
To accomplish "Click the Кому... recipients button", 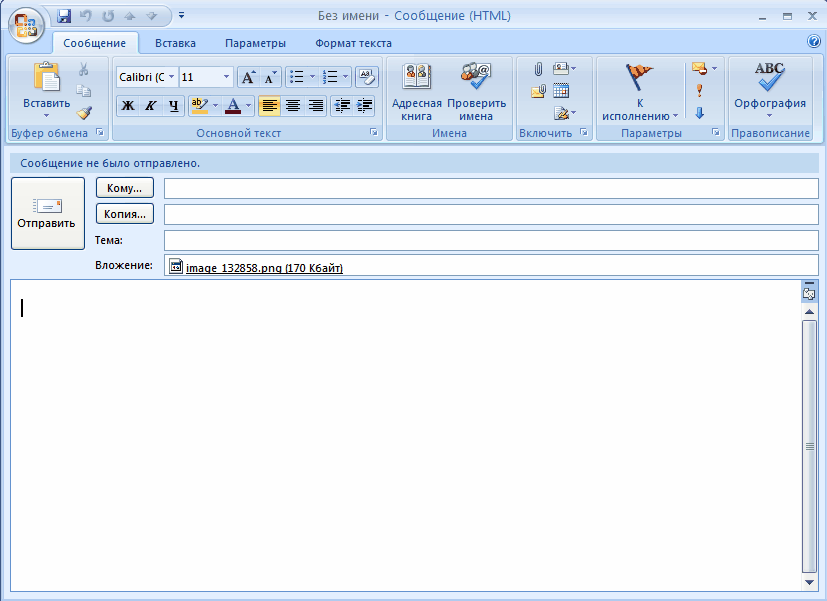I will tap(125, 188).
